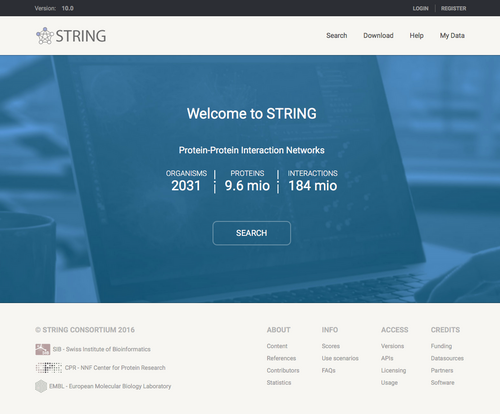Screen dimensions: 500x414
Task: Open the Download menu item
Action: pos(378,35)
